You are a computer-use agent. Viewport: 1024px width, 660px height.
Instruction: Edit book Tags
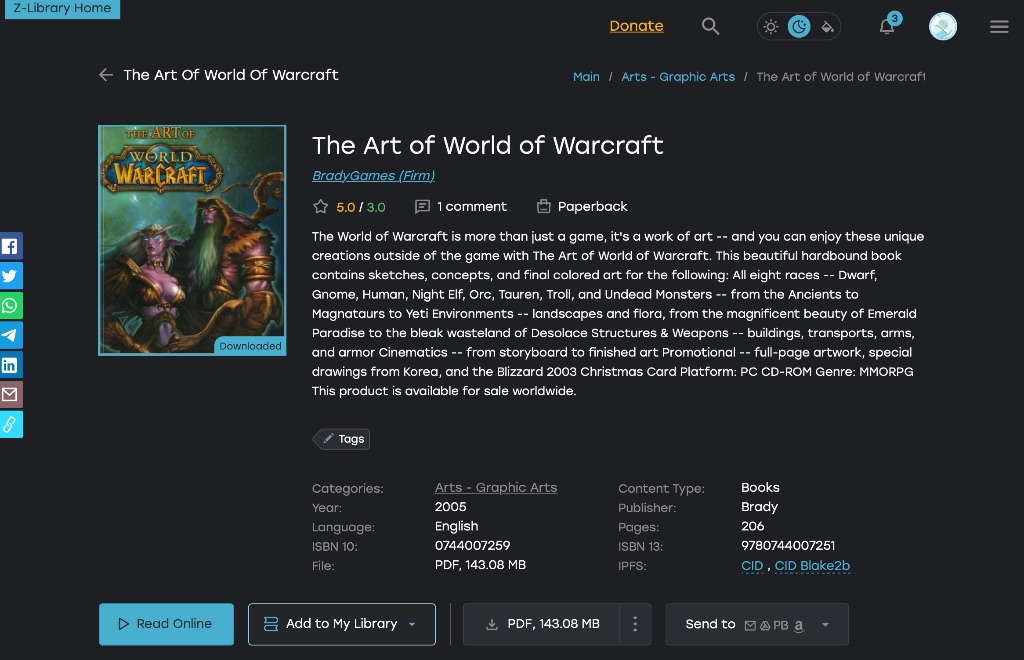342,439
